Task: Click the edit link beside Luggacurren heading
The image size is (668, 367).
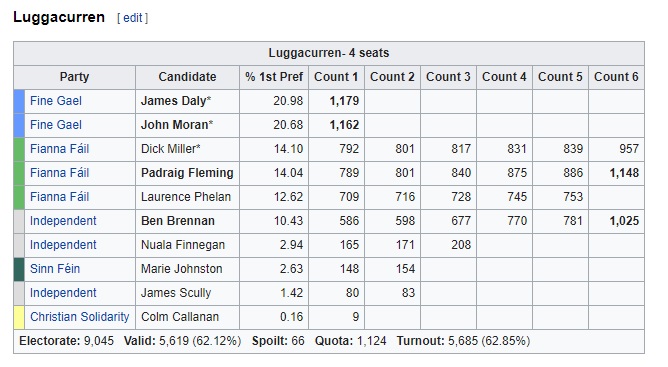Action: [x=132, y=18]
